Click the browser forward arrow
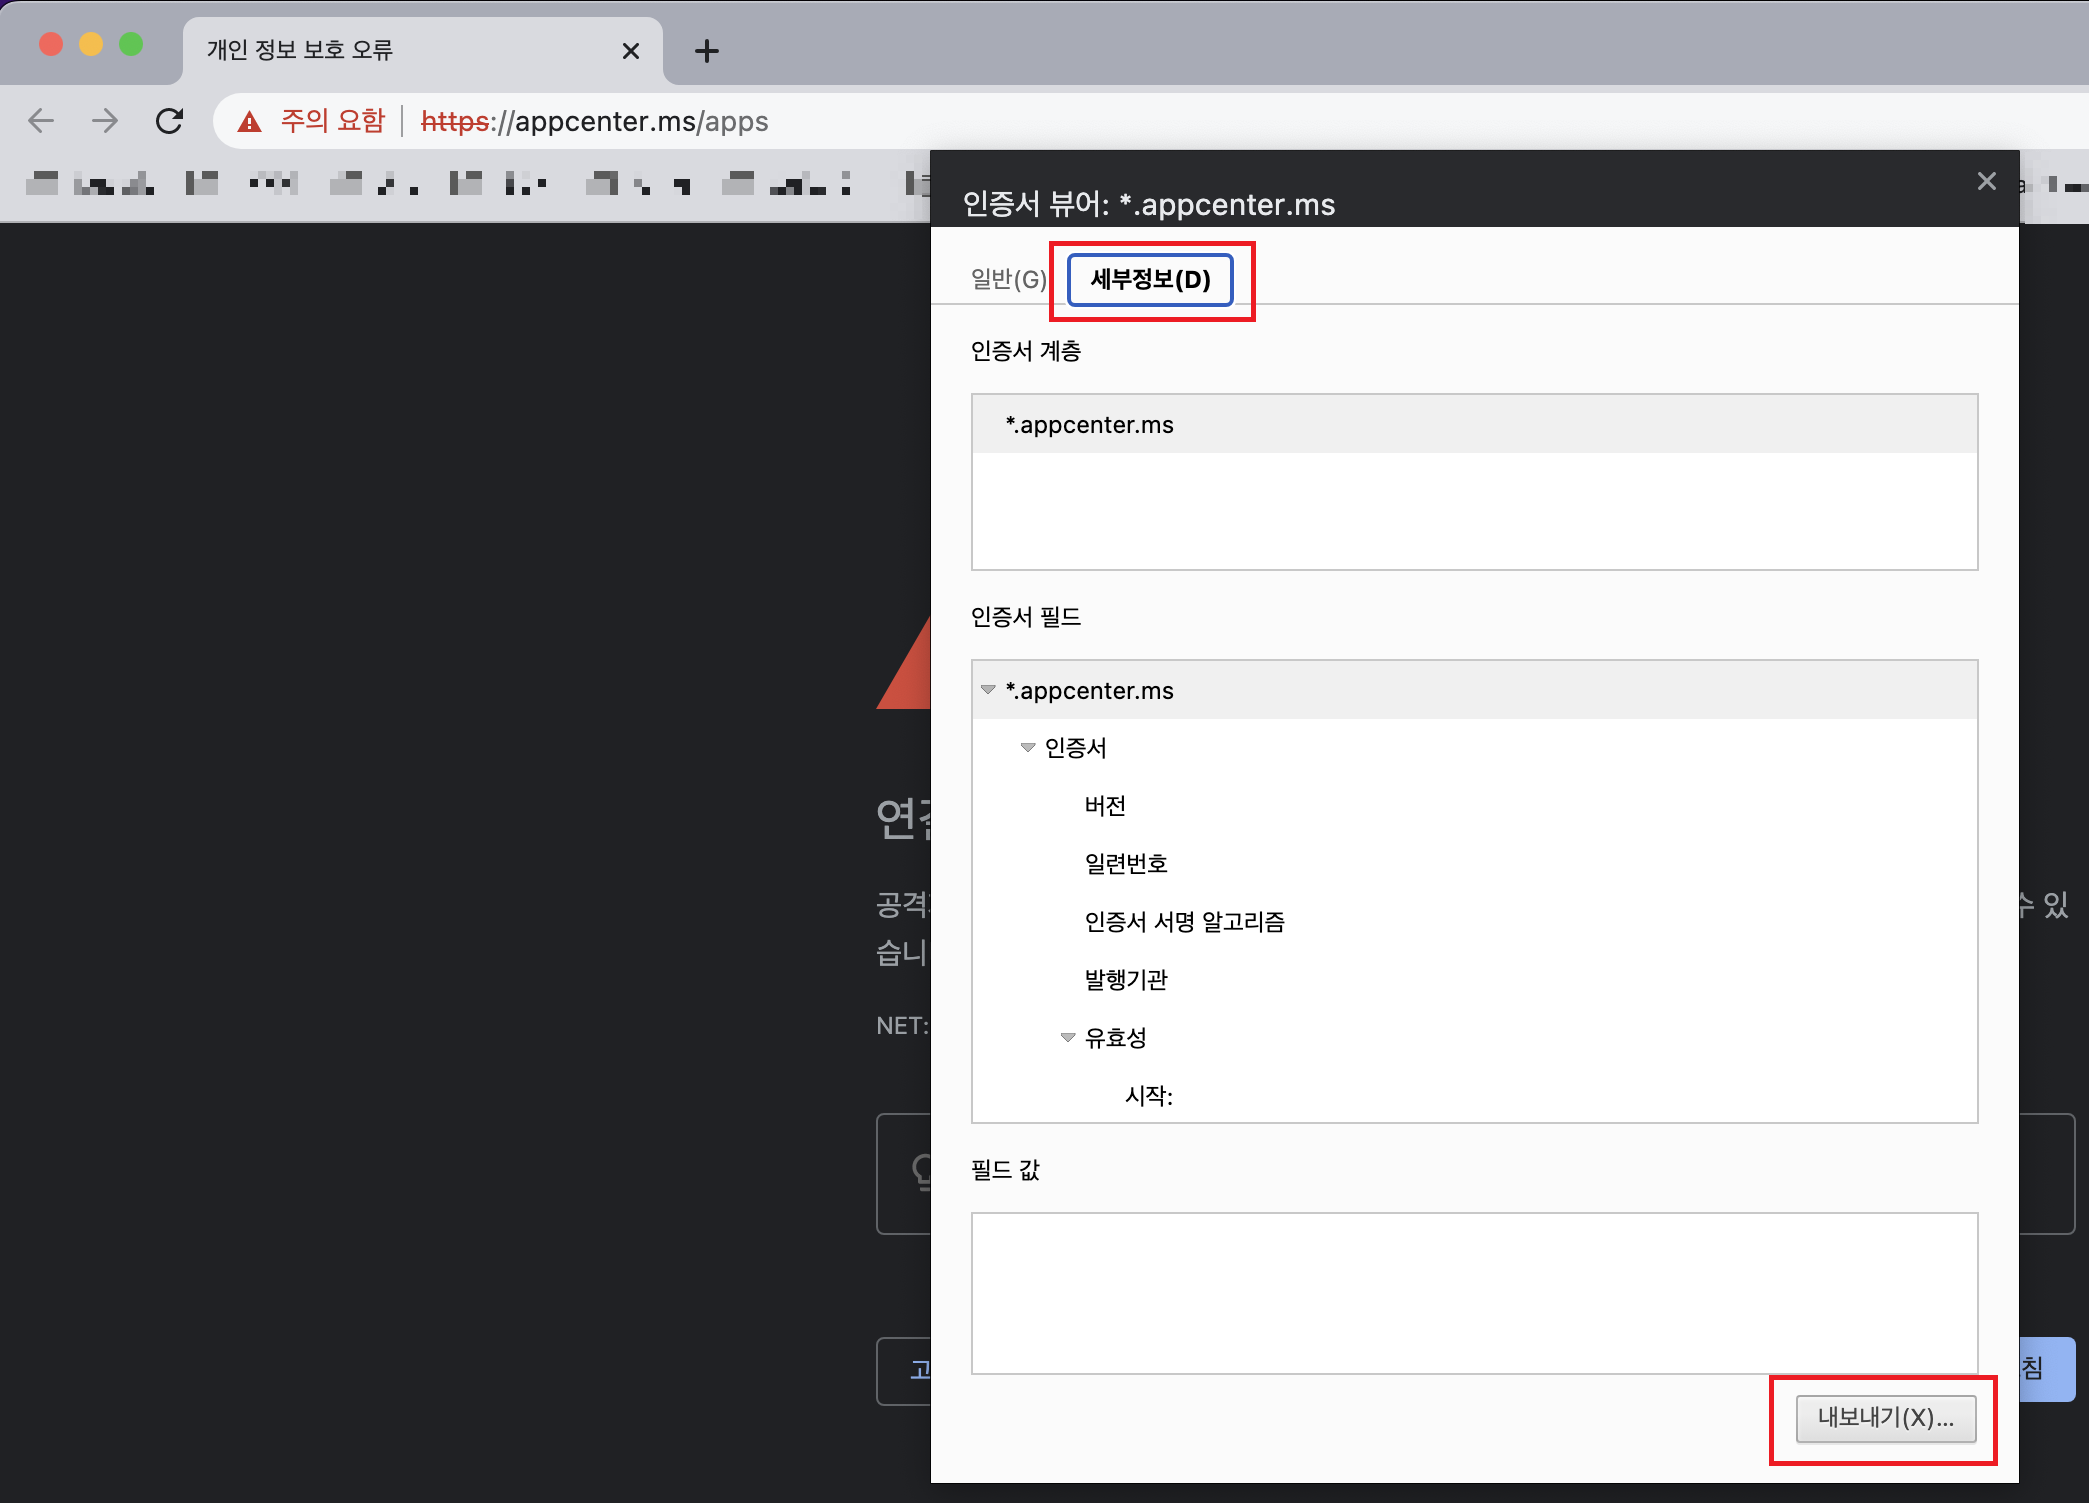The width and height of the screenshot is (2089, 1503). 105,121
